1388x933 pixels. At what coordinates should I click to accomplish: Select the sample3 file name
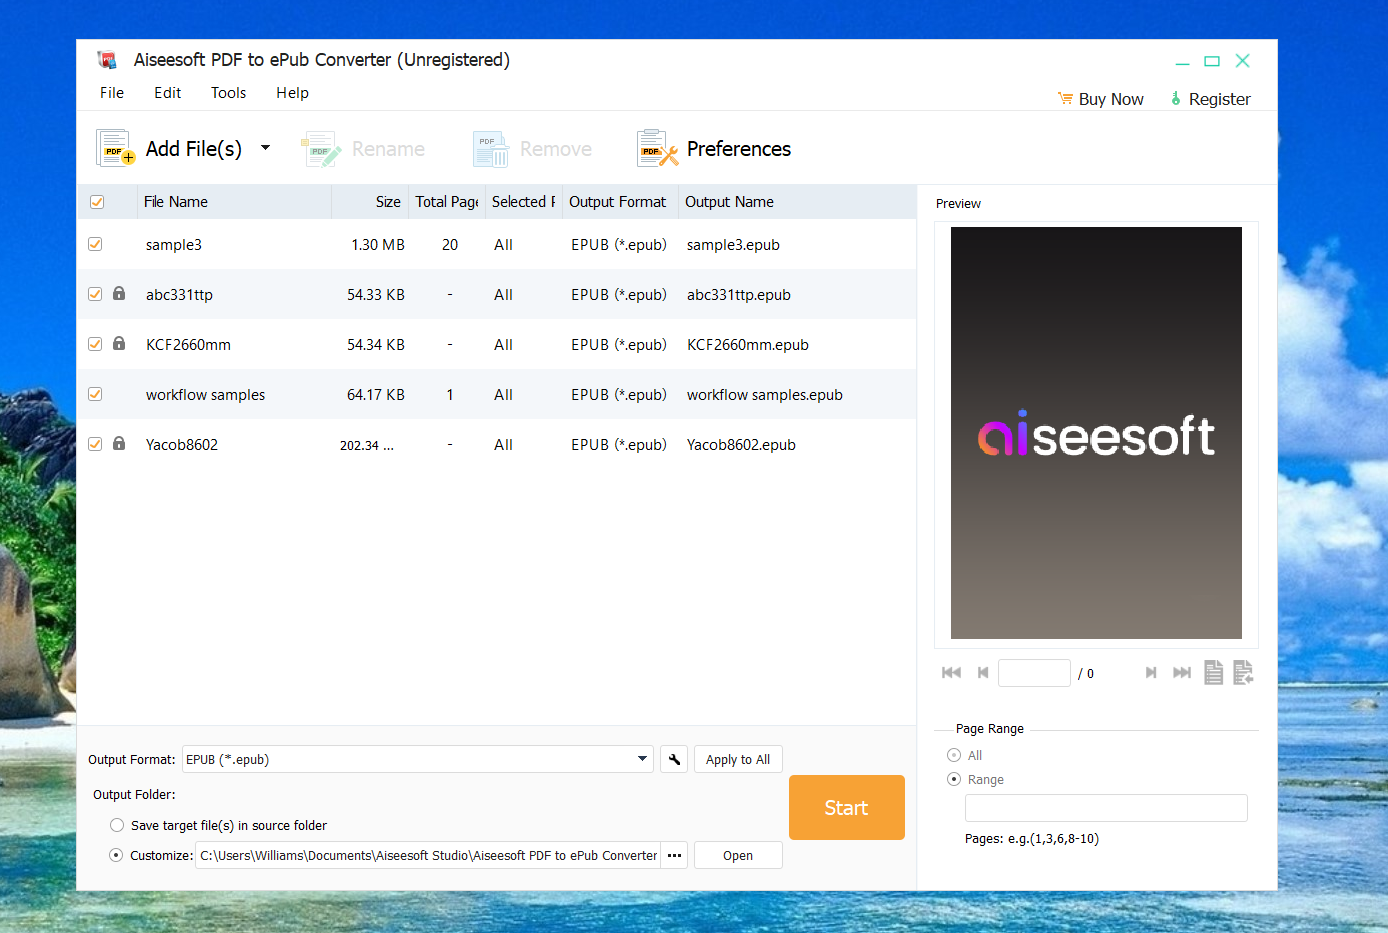pos(174,245)
